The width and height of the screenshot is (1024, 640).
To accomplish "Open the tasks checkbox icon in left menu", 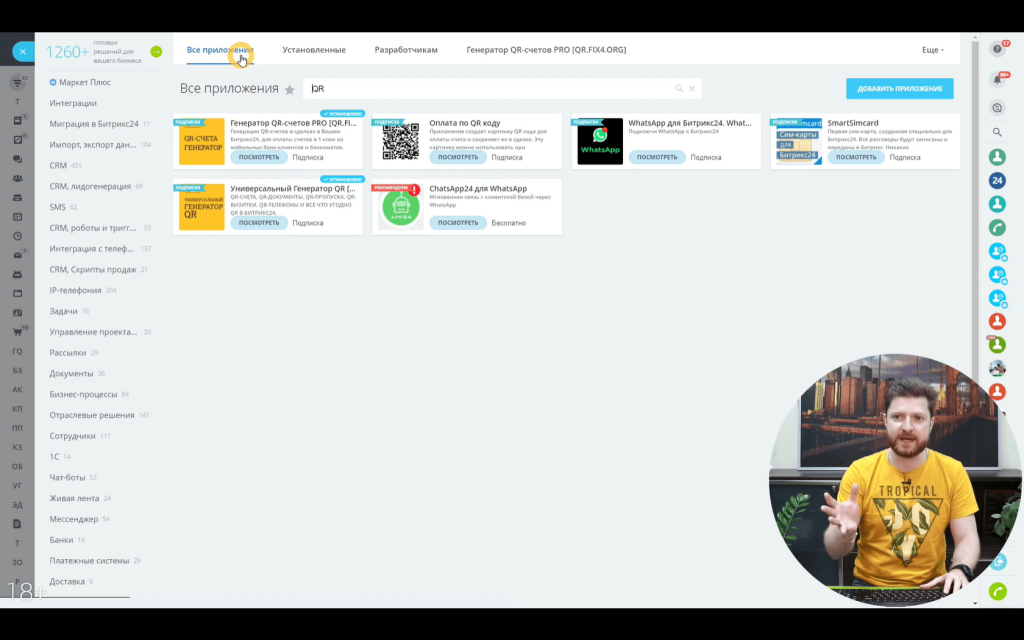I will pos(18,140).
